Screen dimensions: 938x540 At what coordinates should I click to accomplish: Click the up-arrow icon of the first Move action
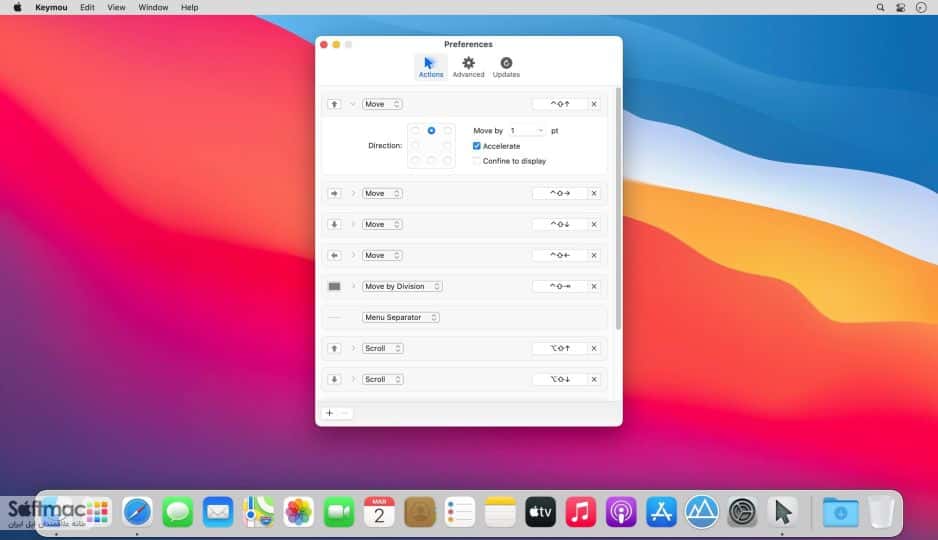point(334,104)
